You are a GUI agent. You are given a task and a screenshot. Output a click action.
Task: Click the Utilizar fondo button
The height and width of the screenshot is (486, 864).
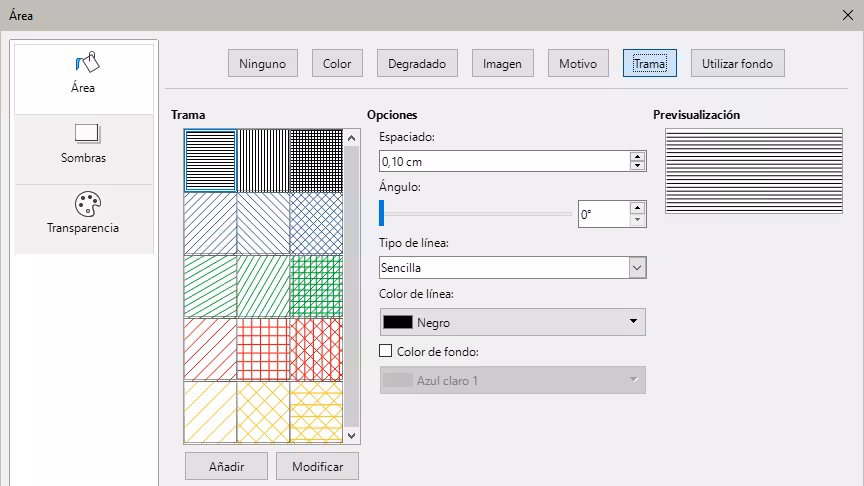coord(738,63)
